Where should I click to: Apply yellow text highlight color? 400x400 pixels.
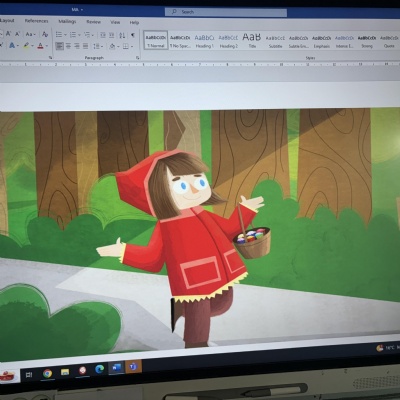(x=26, y=46)
